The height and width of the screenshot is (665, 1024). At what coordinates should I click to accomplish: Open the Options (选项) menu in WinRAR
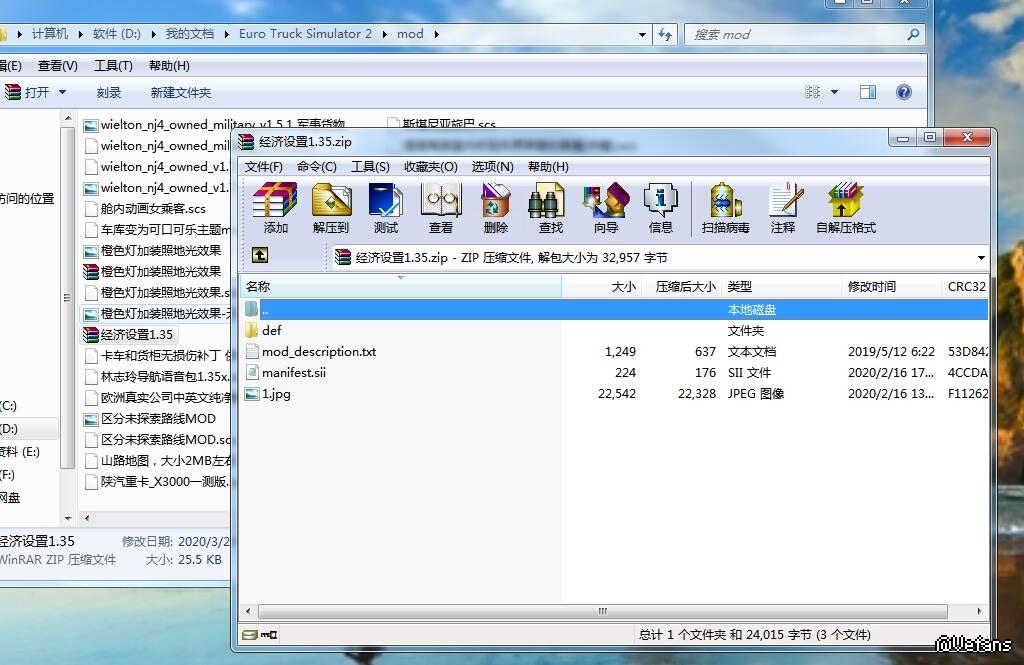click(x=492, y=167)
